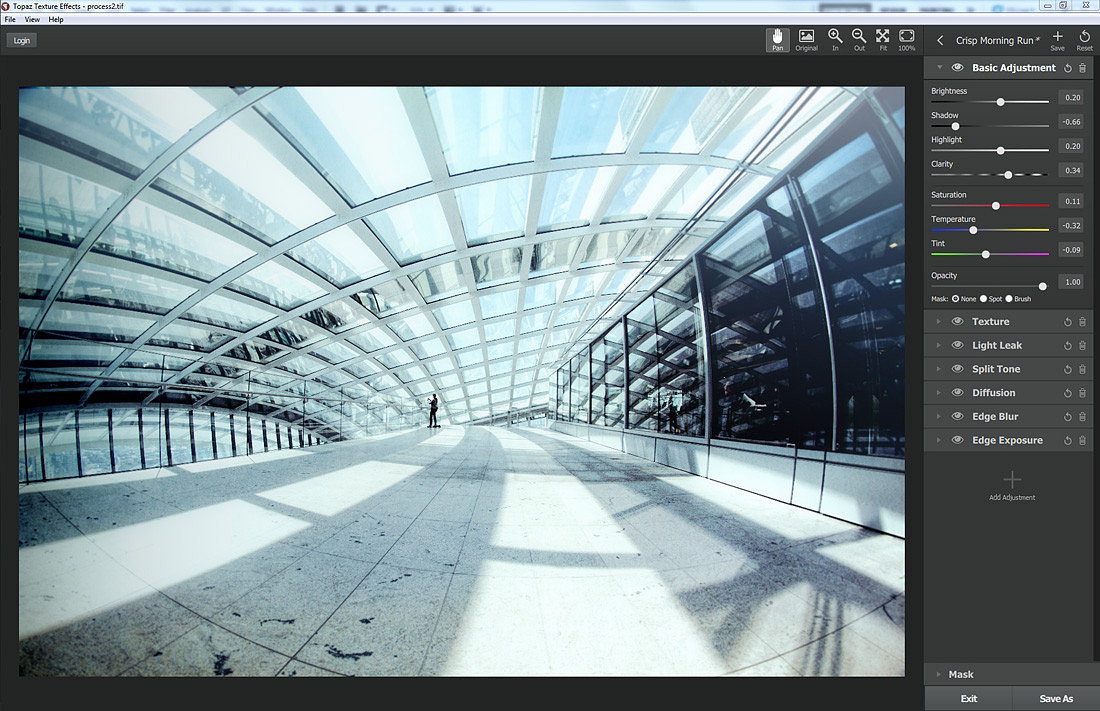Delete the Diffusion adjustment
Viewport: 1100px width, 711px height.
(1082, 393)
